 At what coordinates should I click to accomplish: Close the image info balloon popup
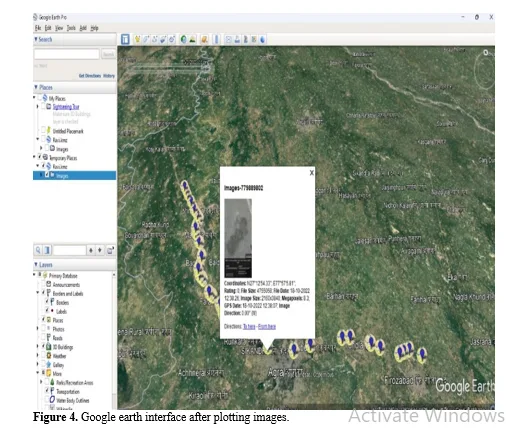pyautogui.click(x=312, y=173)
